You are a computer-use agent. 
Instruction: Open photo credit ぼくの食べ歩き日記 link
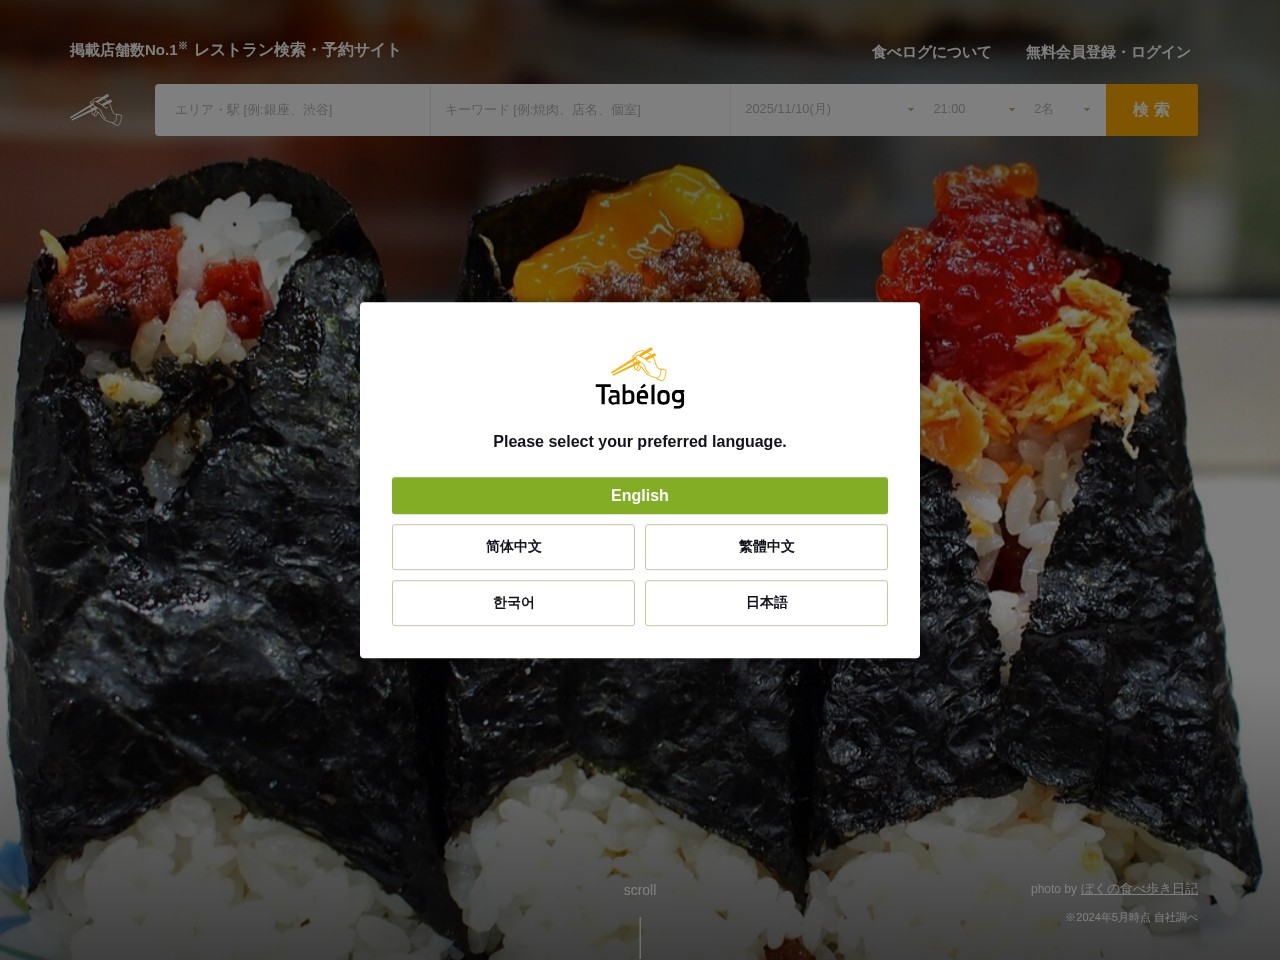coord(1139,889)
